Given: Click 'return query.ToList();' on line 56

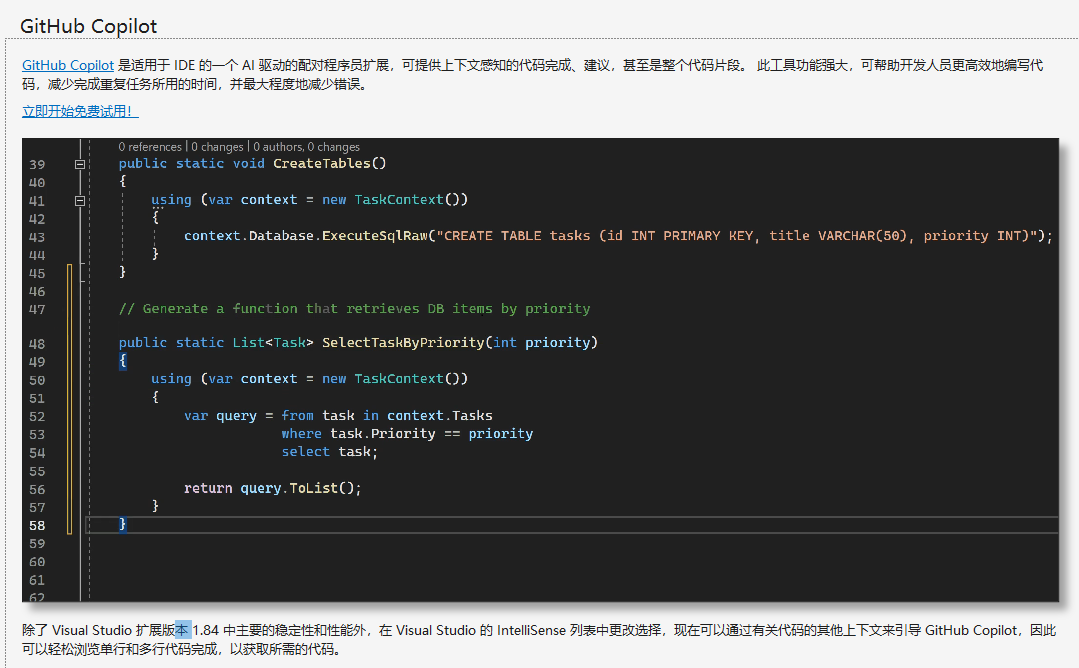Looking at the screenshot, I should (273, 488).
